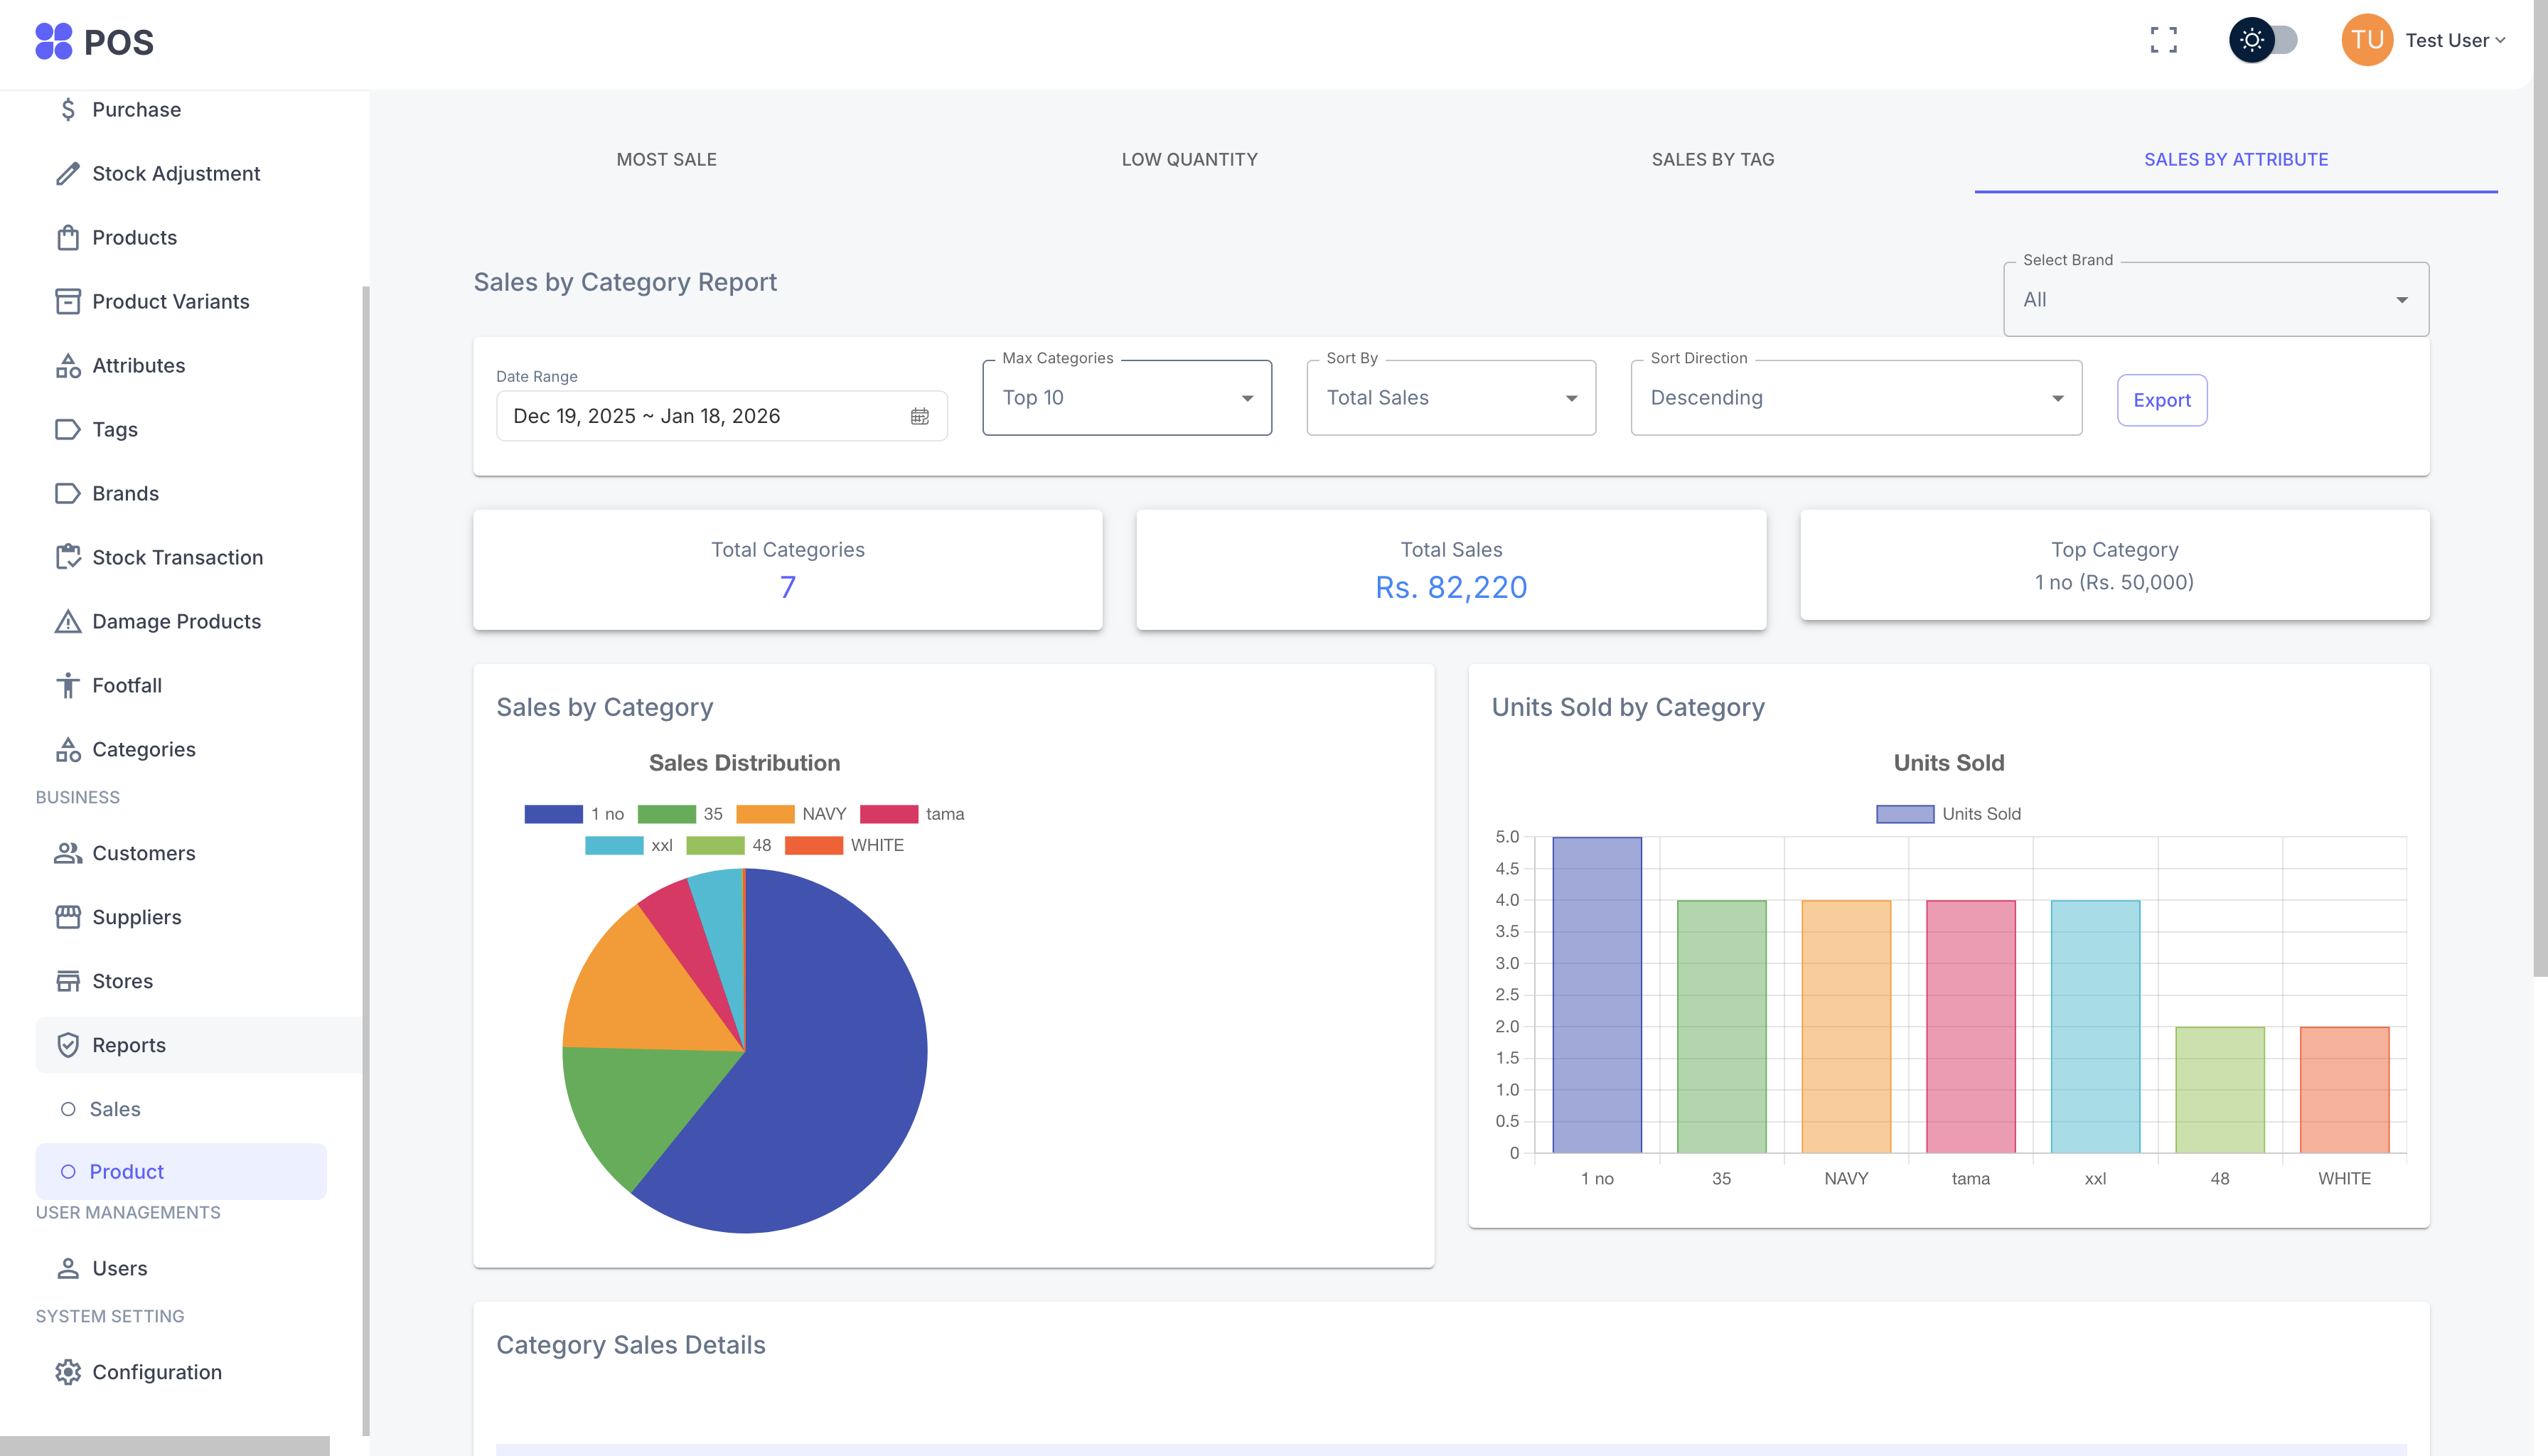This screenshot has width=2548, height=1456.
Task: Click the Reports shield icon
Action: (67, 1044)
